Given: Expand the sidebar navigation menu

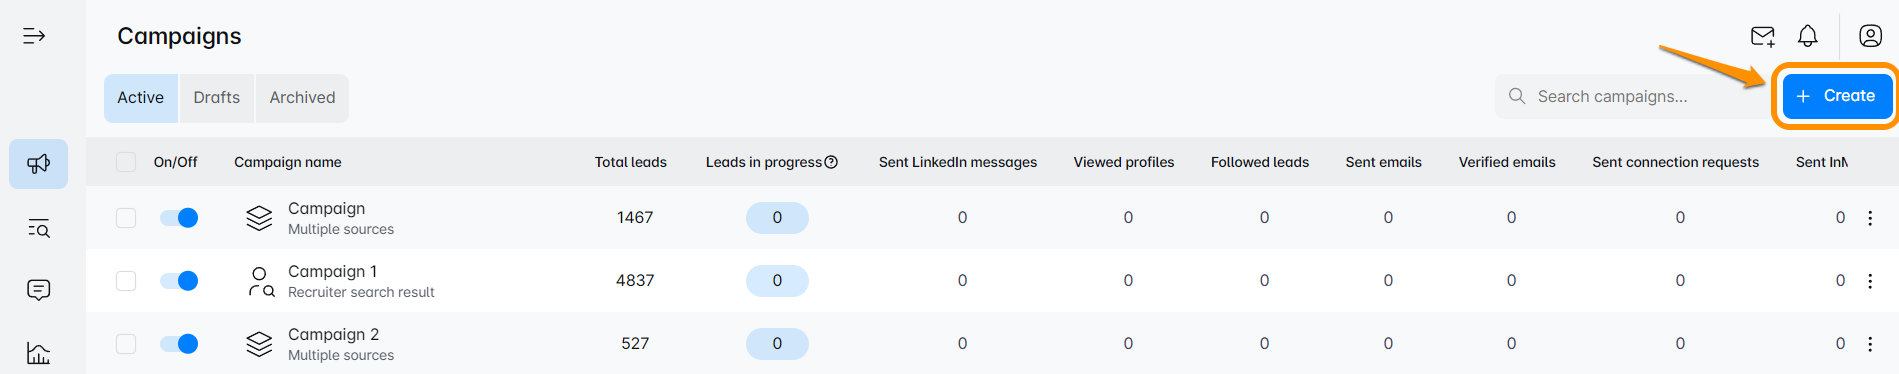Looking at the screenshot, I should 34,36.
